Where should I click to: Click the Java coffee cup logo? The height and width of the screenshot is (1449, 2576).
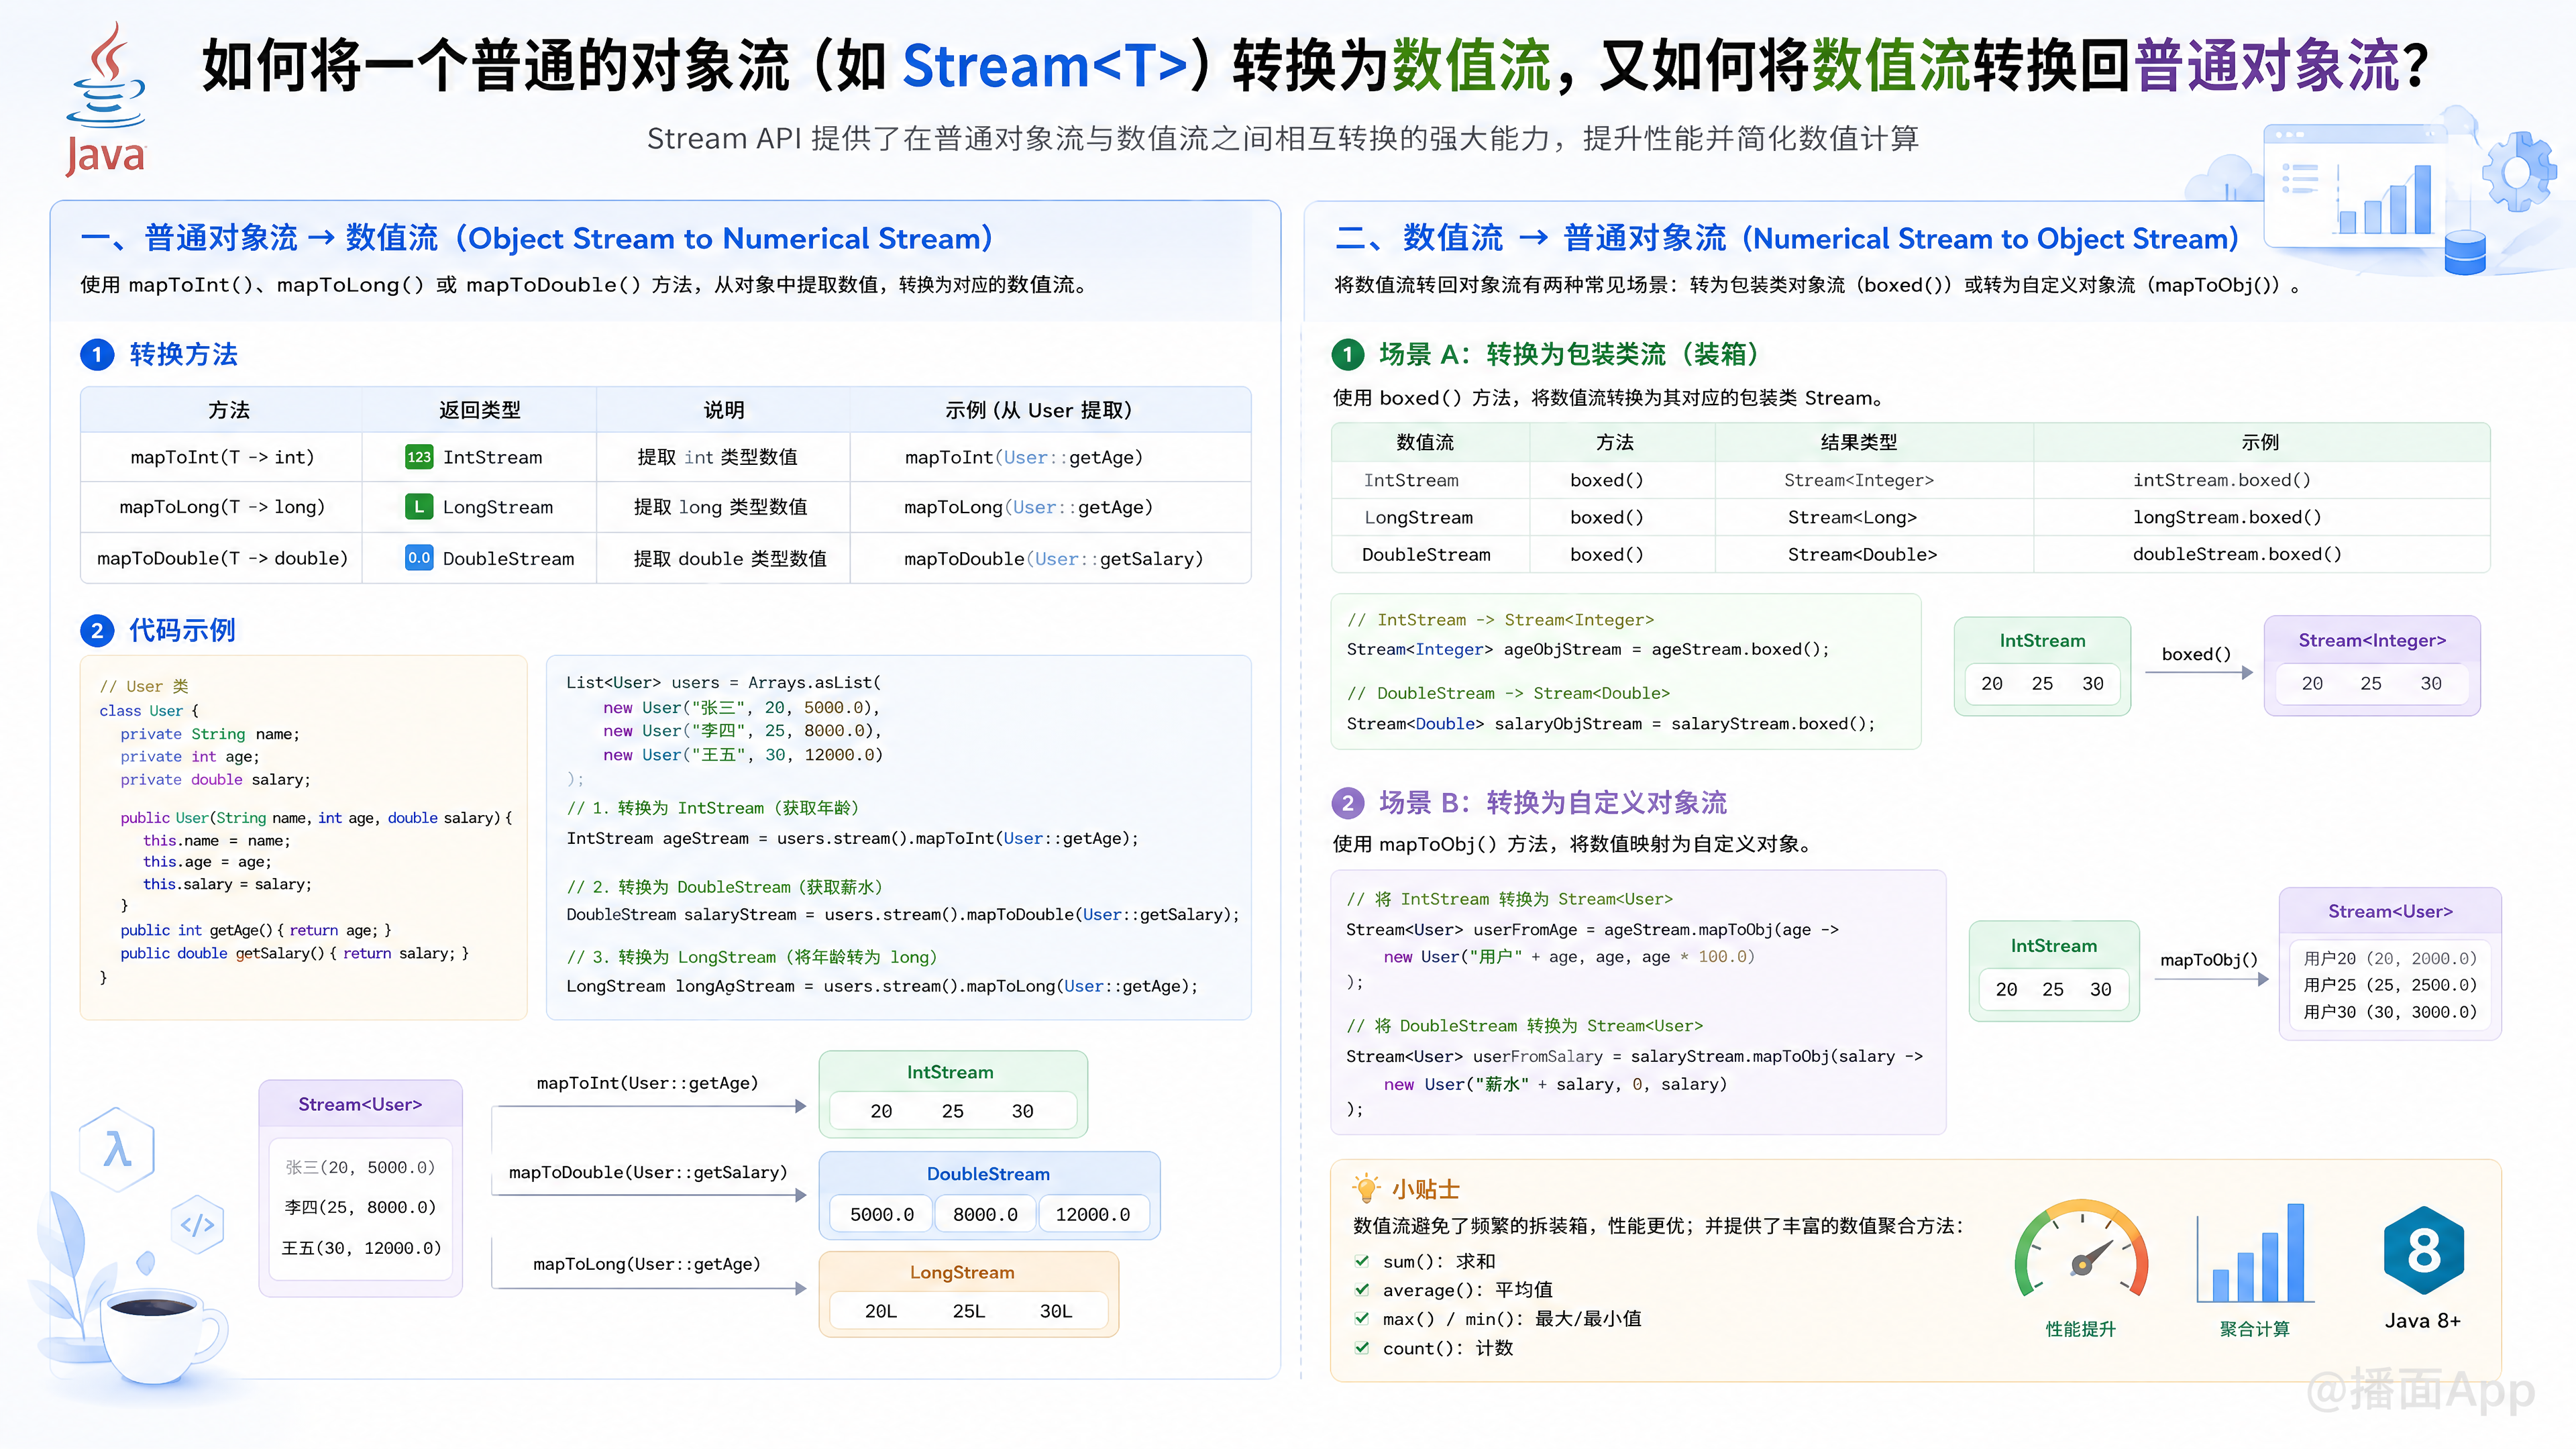[106, 98]
